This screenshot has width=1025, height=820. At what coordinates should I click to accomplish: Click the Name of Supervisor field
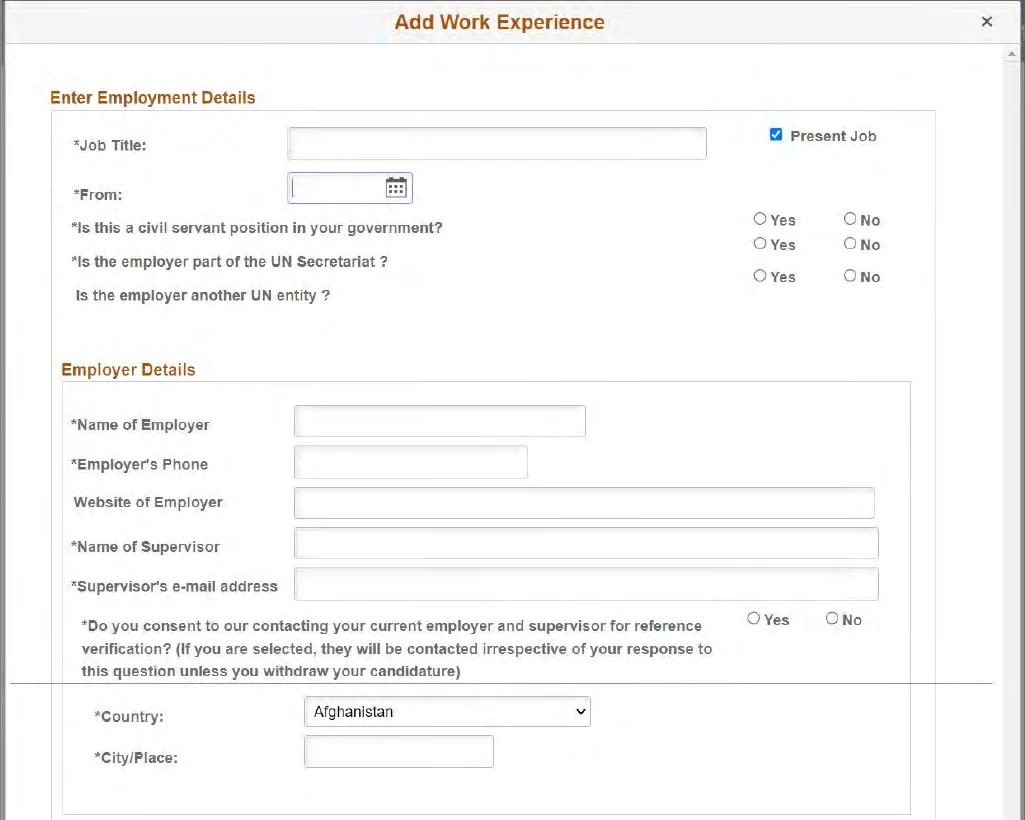tap(586, 543)
